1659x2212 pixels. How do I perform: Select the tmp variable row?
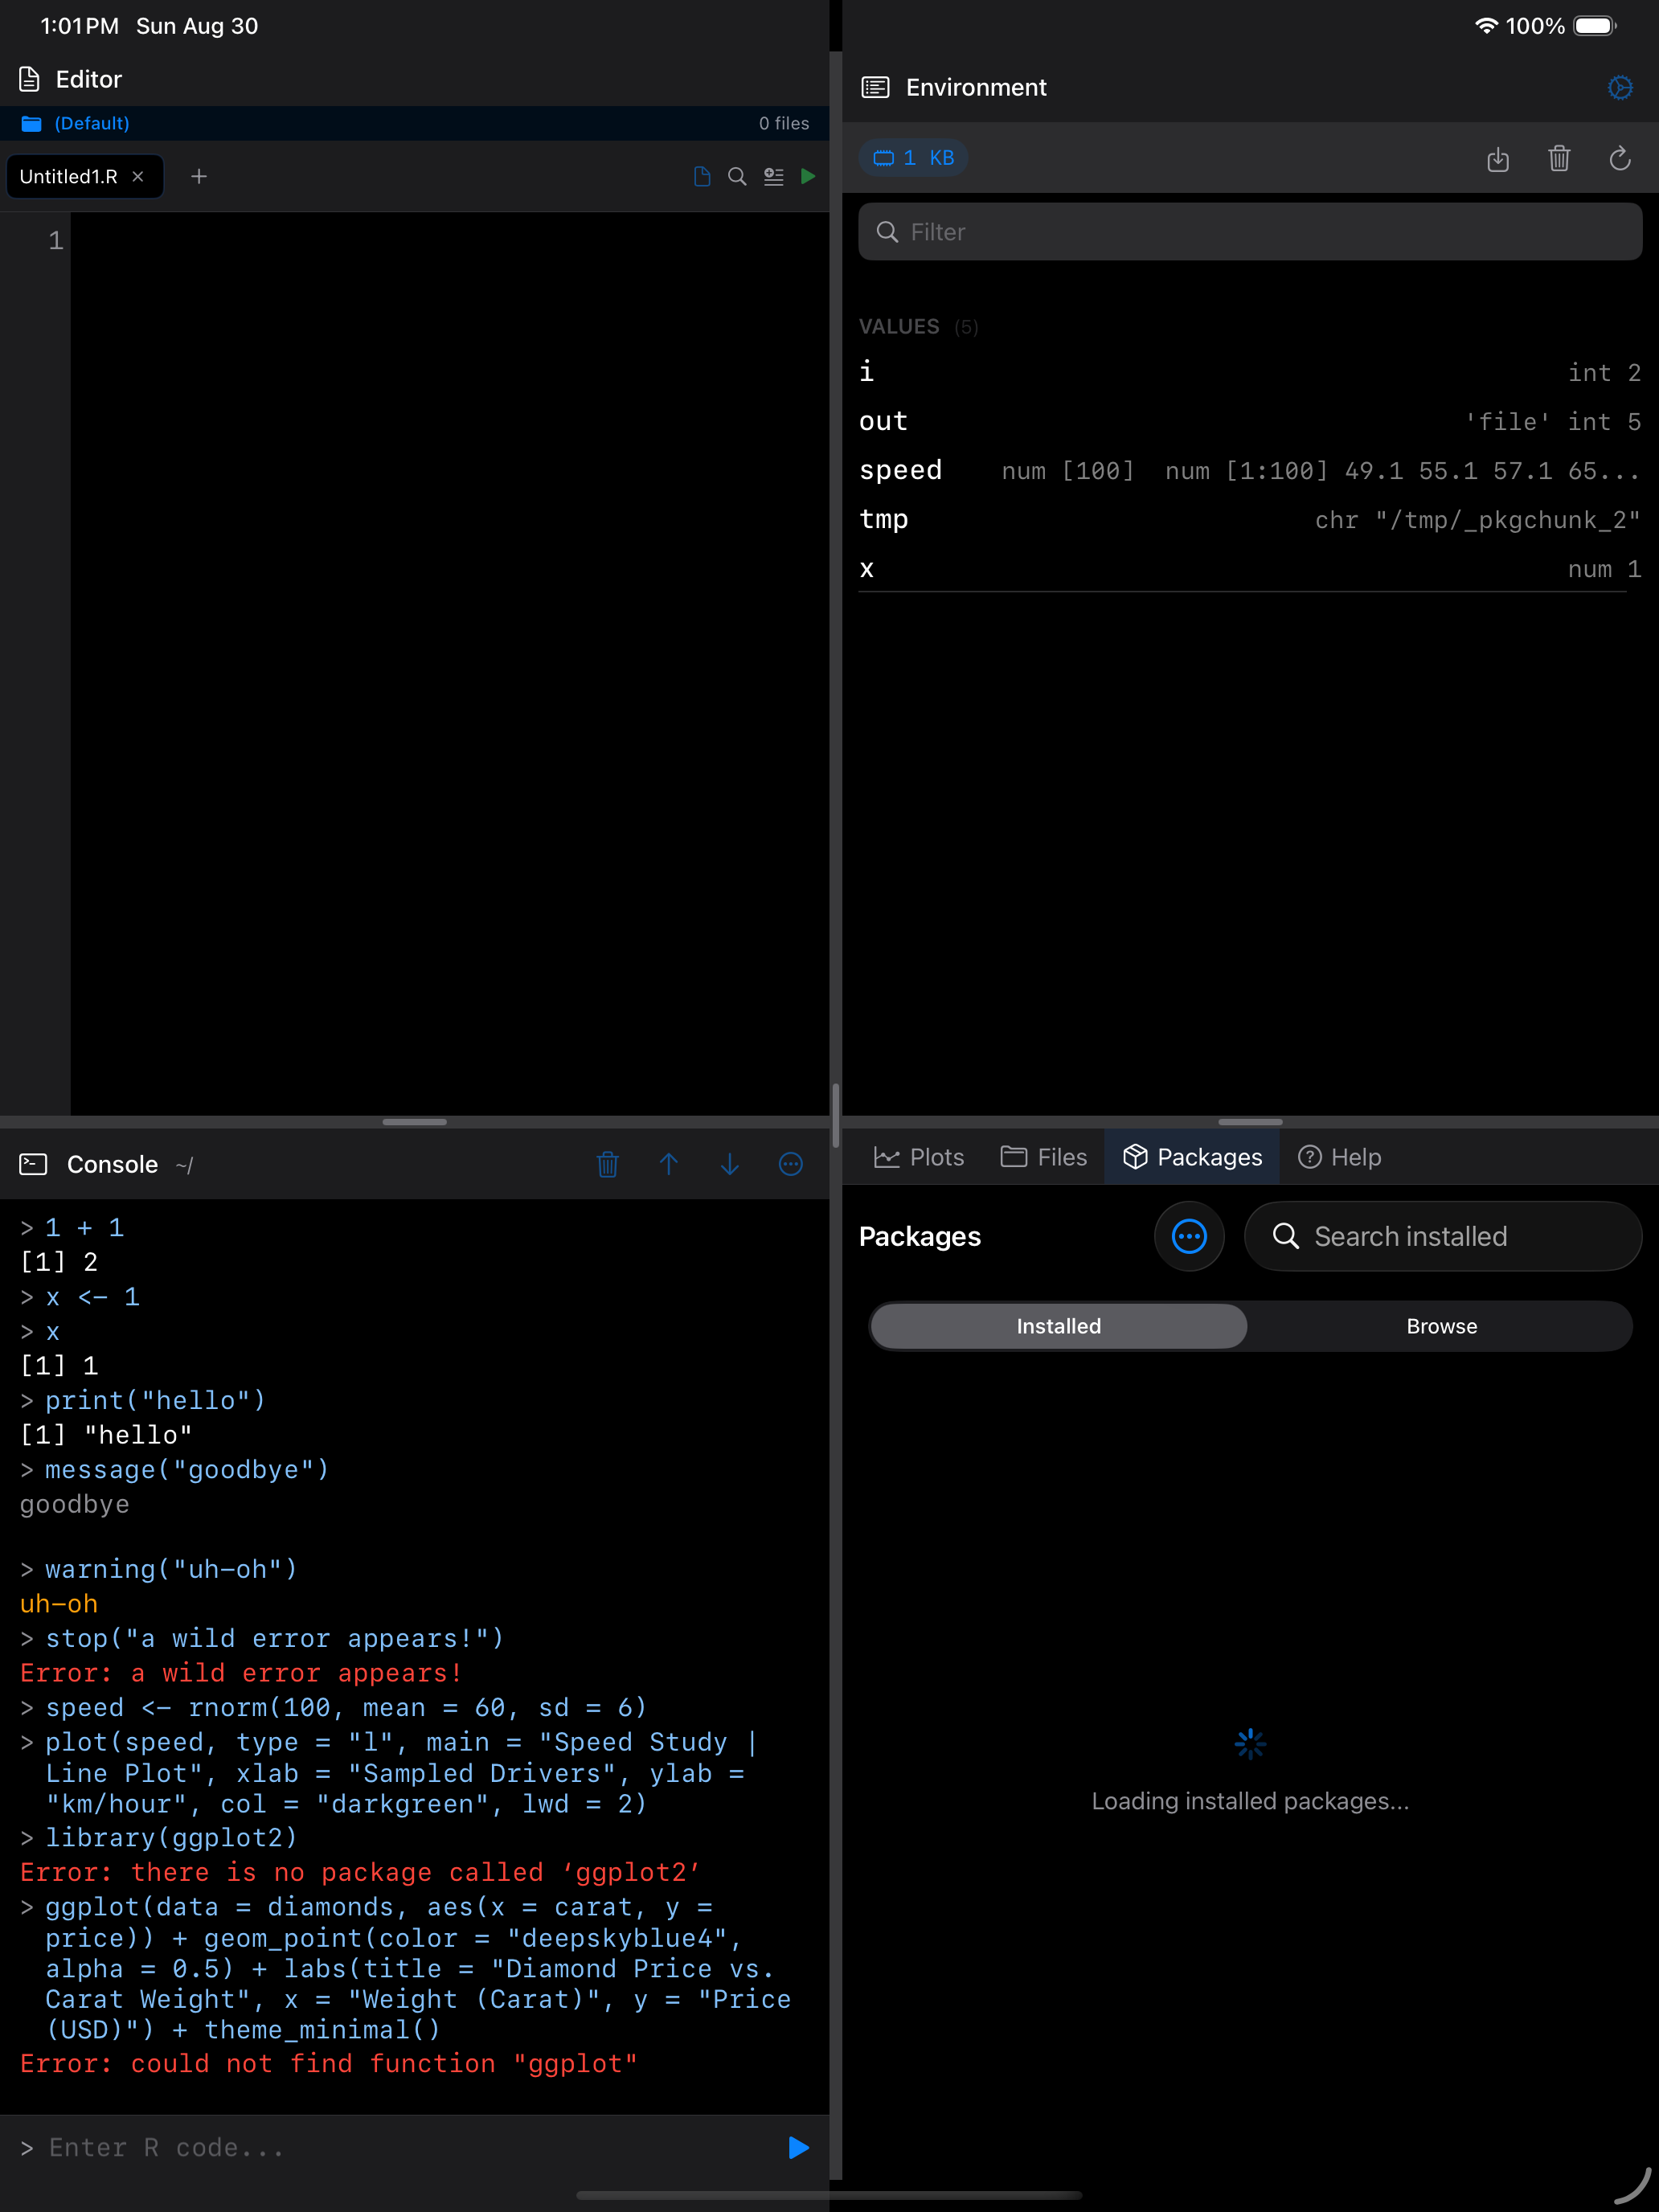click(x=1250, y=519)
